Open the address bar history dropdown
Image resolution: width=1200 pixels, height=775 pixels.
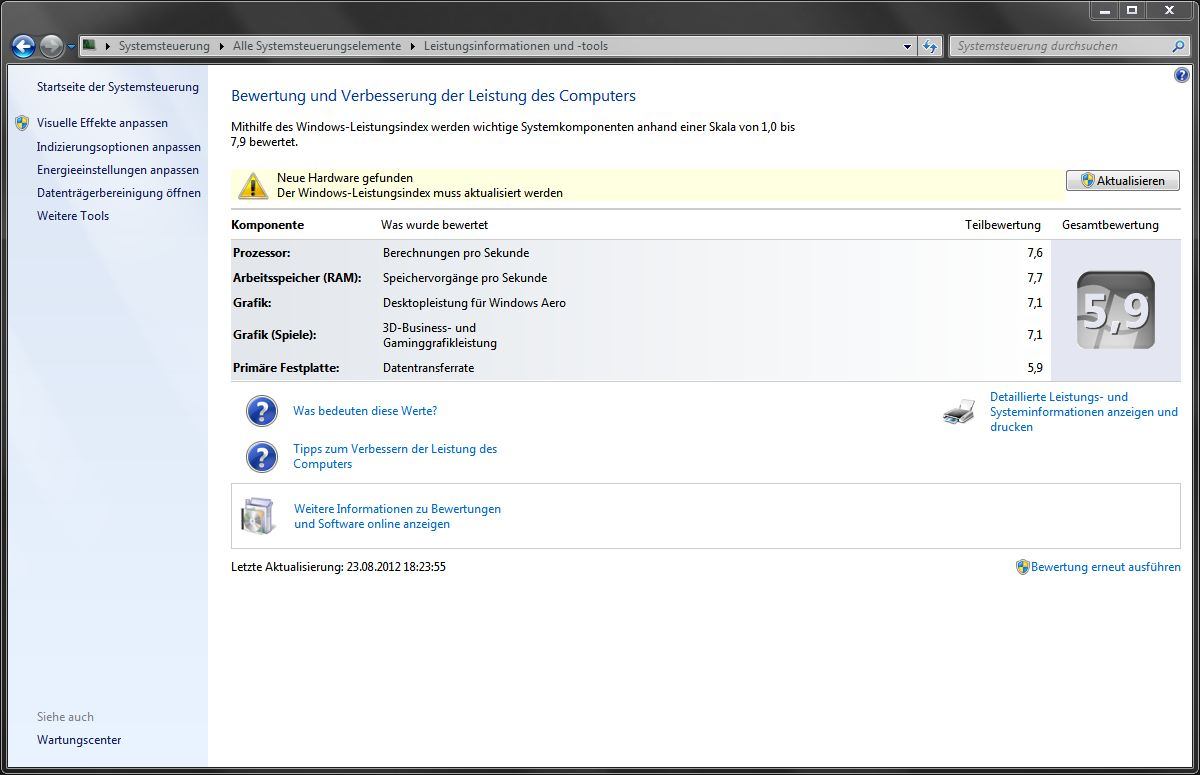(907, 46)
